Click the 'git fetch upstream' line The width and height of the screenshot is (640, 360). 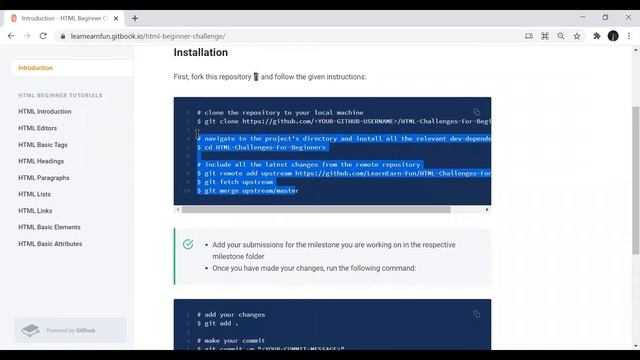coord(235,182)
